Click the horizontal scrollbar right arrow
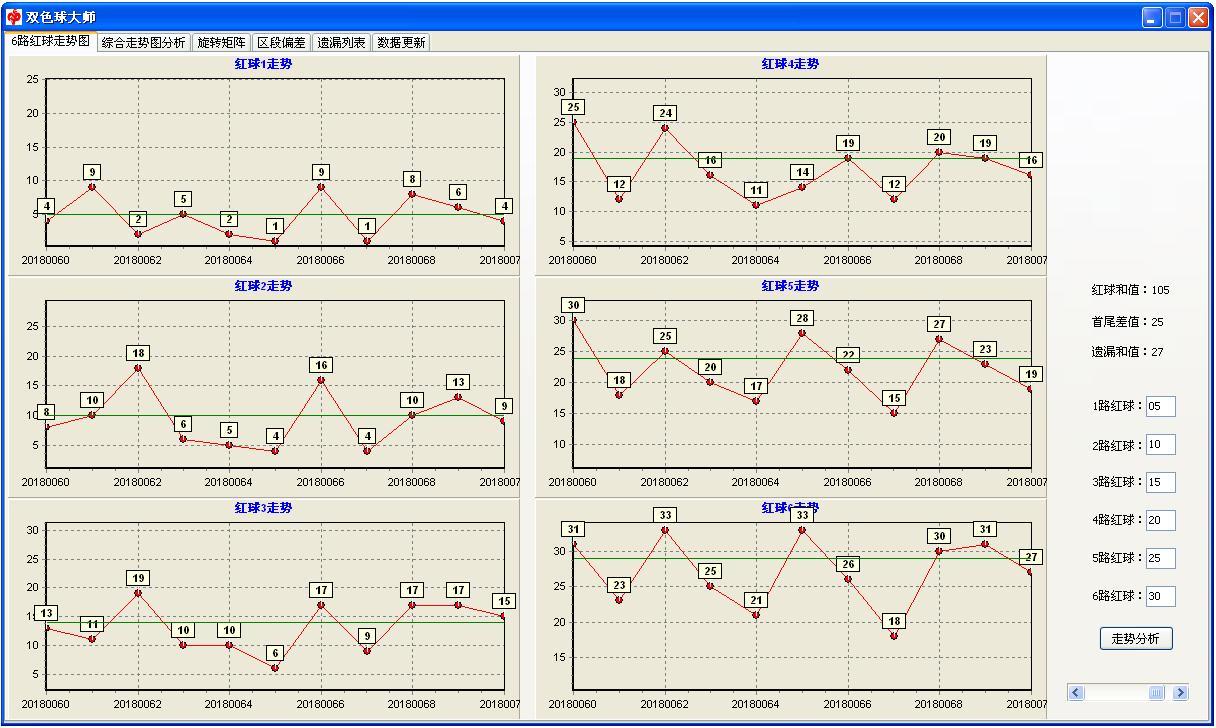The image size is (1216, 728). pyautogui.click(x=1180, y=692)
